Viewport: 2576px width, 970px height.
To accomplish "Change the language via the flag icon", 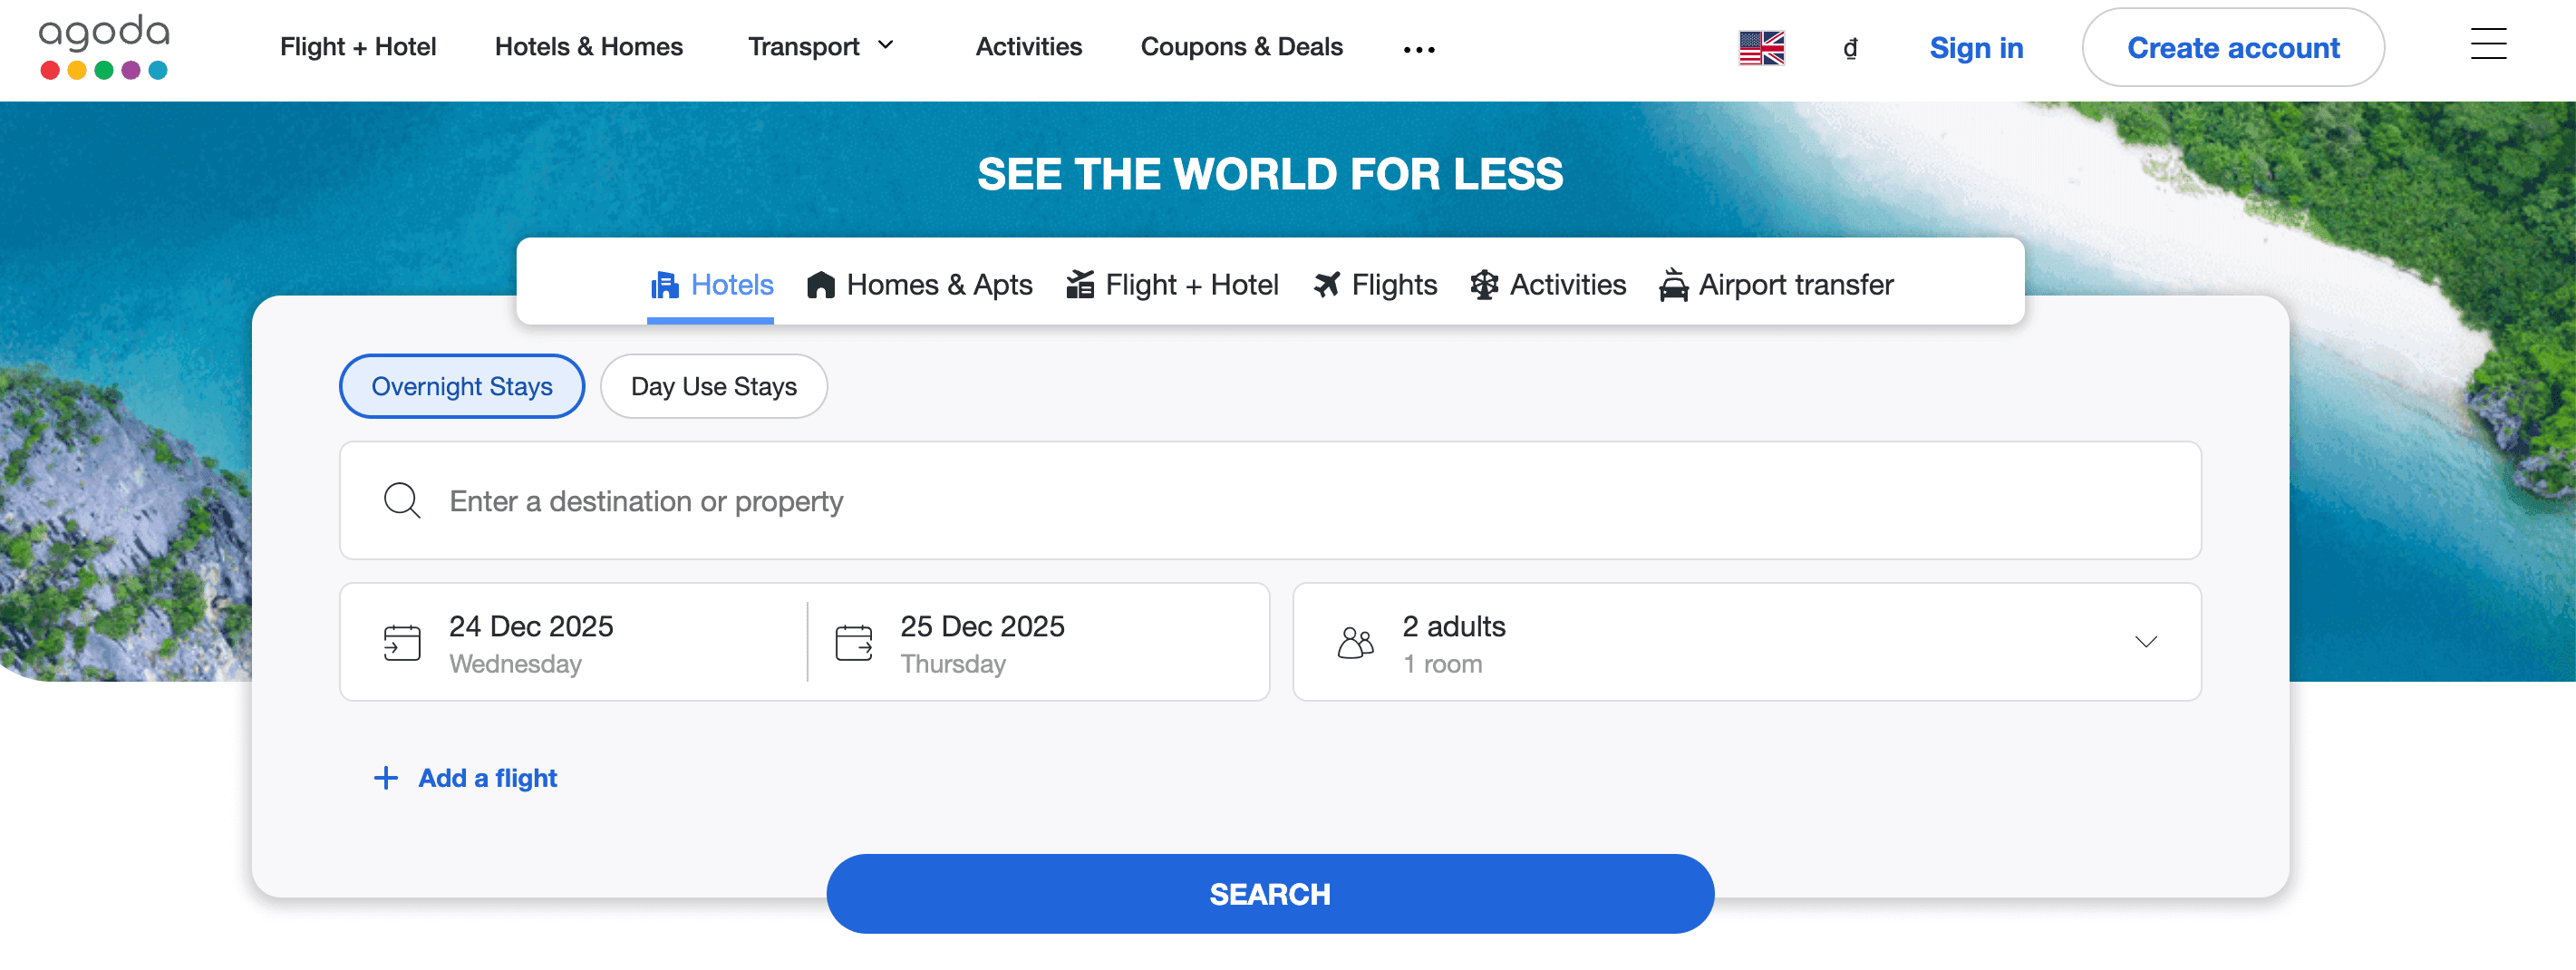I will [1763, 45].
